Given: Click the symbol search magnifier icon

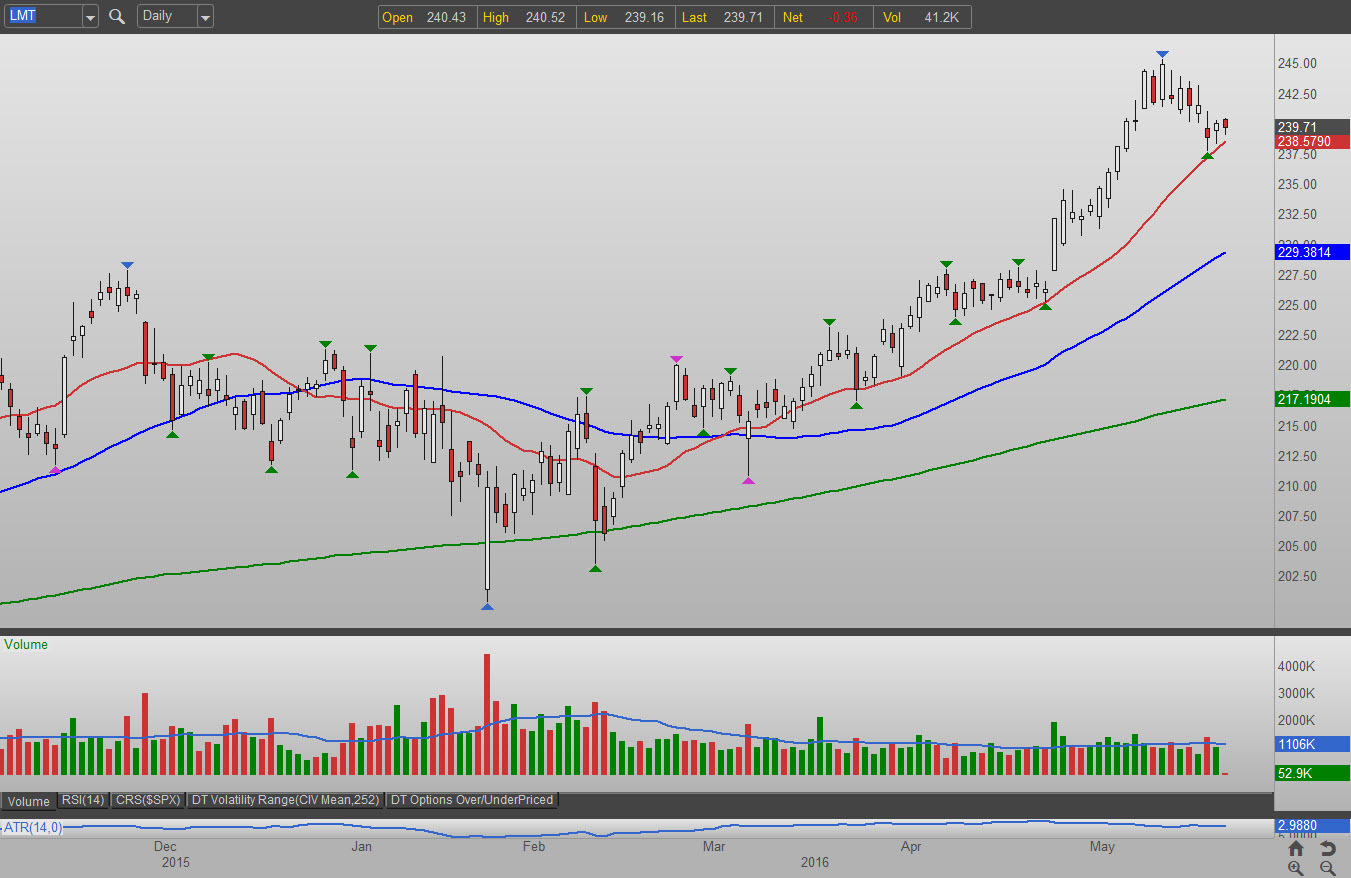Looking at the screenshot, I should [x=117, y=17].
